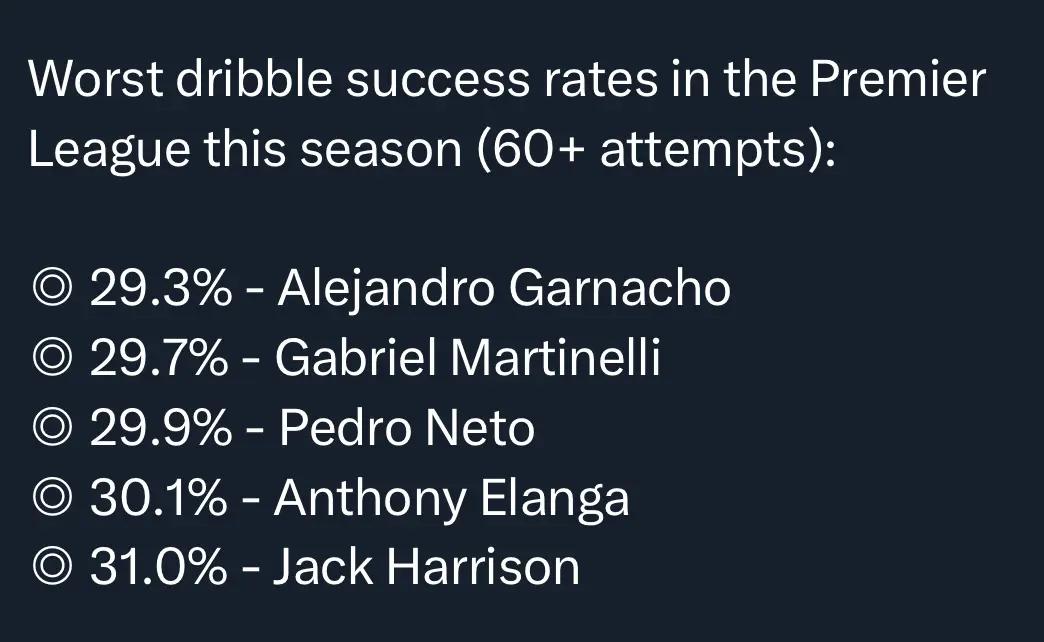Select the name Pedro Neto
The image size is (1044, 642).
pyautogui.click(x=407, y=428)
